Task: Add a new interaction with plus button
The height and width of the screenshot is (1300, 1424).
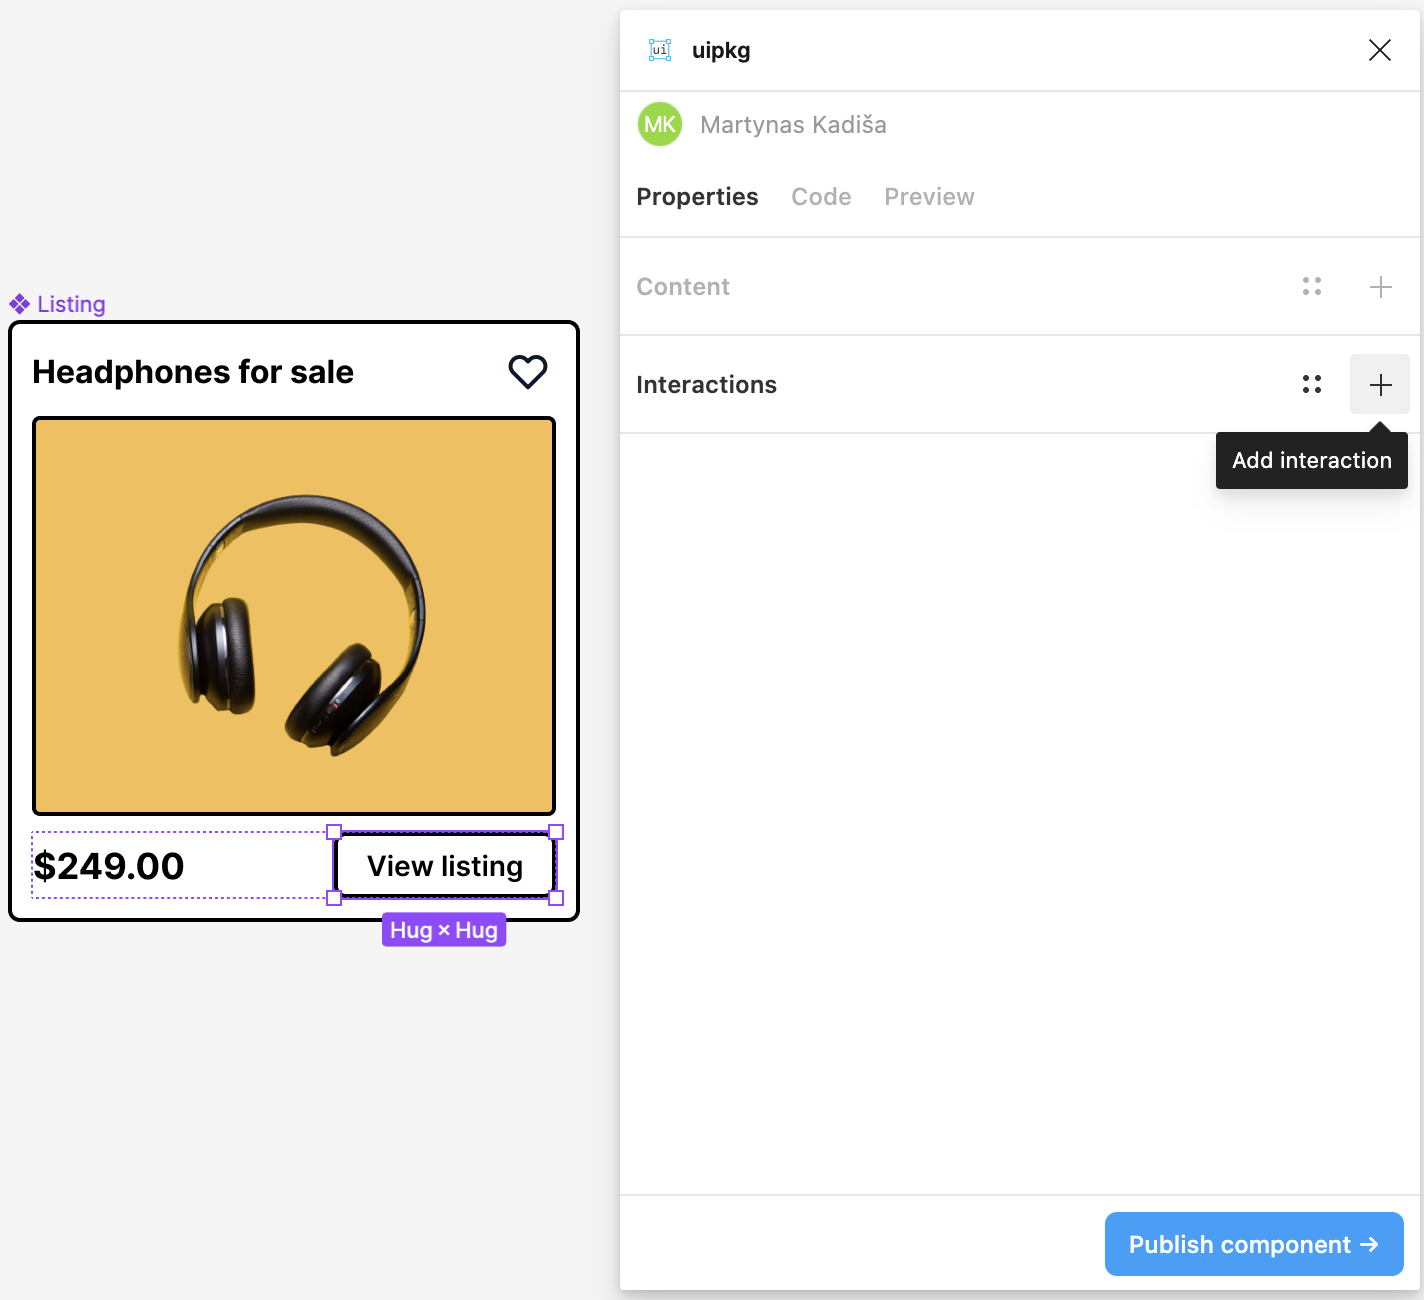Action: pyautogui.click(x=1380, y=385)
